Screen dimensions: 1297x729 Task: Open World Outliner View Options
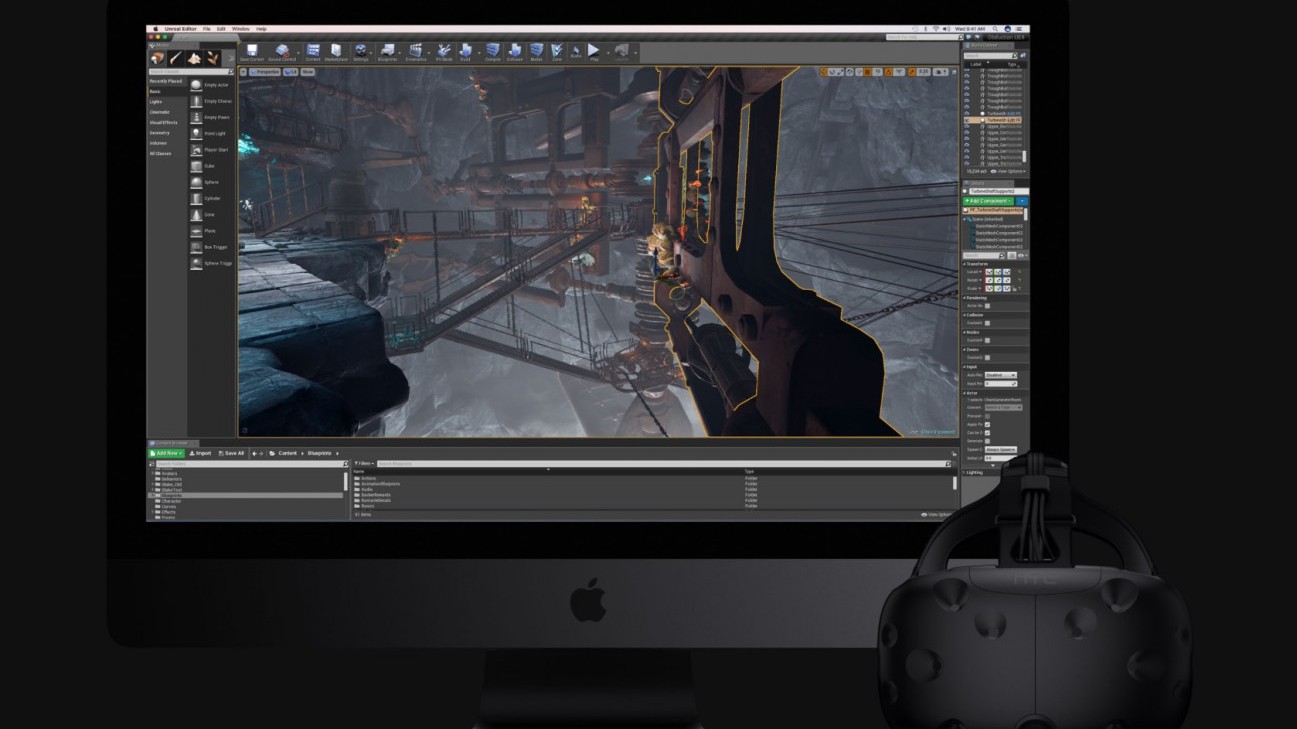pos(1006,171)
